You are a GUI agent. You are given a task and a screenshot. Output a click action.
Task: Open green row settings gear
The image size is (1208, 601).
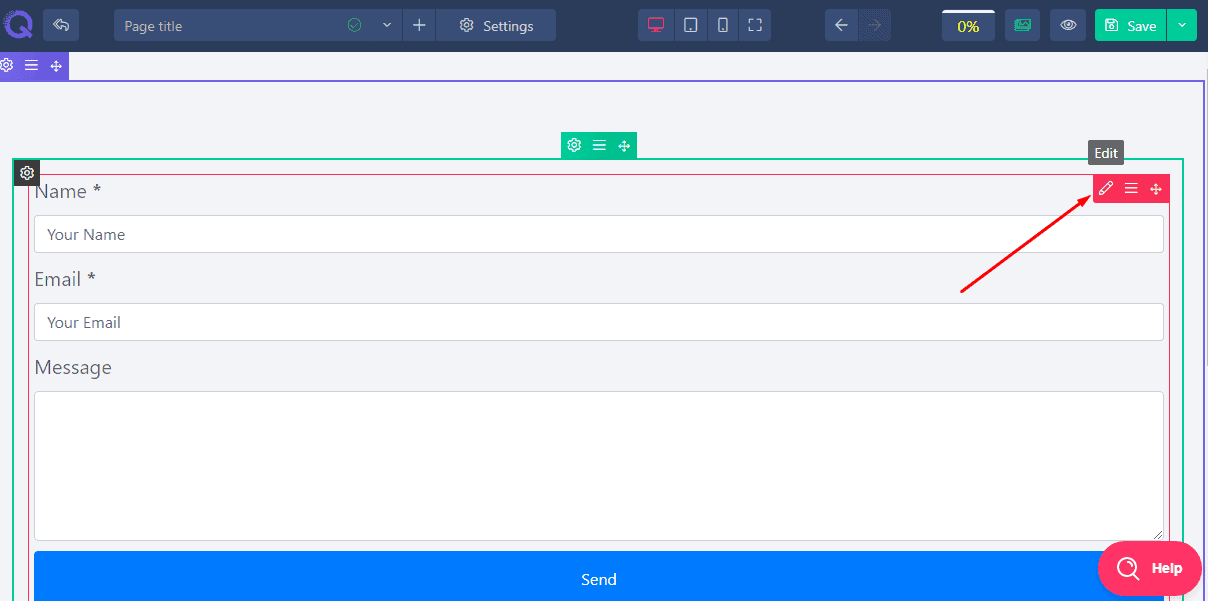coord(574,145)
